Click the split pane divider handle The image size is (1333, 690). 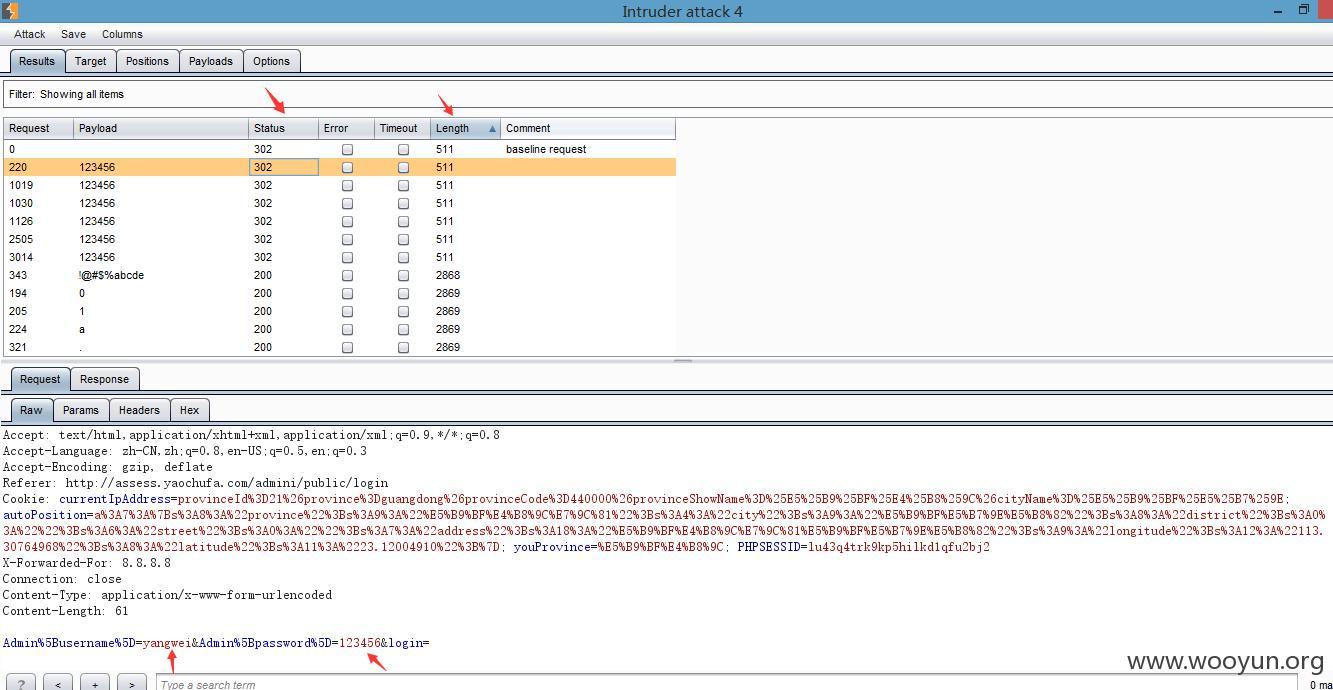pos(683,361)
